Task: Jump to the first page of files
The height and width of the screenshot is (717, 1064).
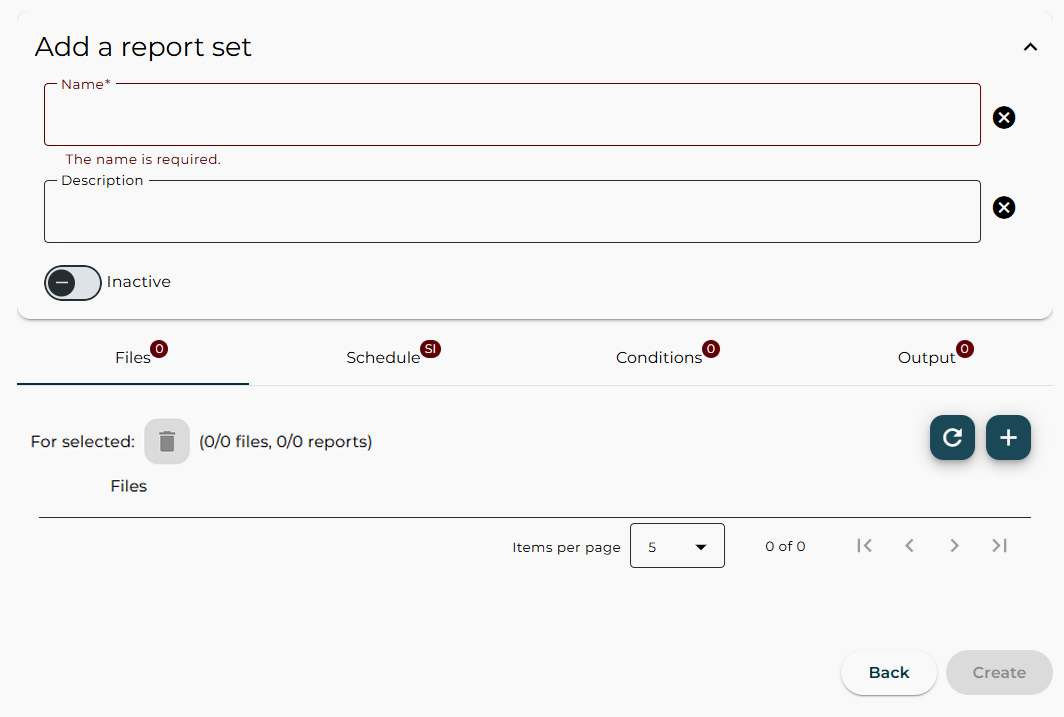Action: click(x=864, y=545)
